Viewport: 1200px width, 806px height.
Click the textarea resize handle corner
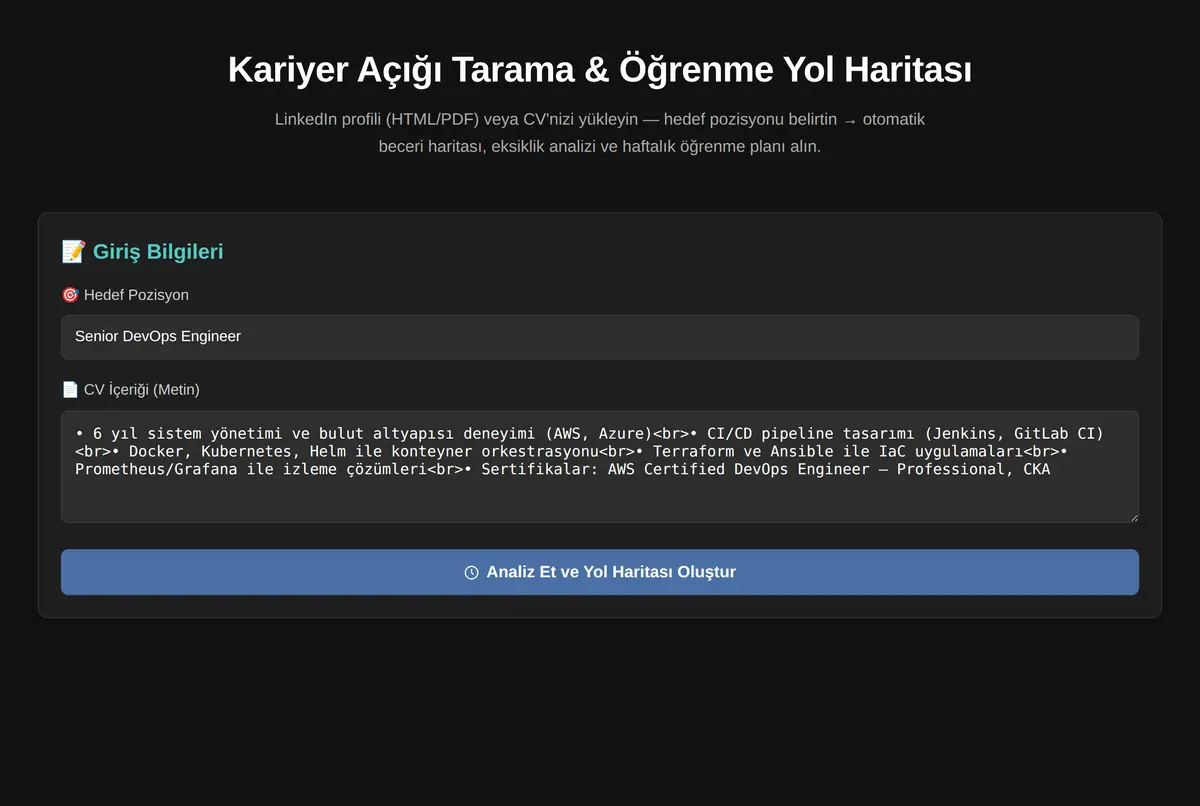pyautogui.click(x=1133, y=517)
